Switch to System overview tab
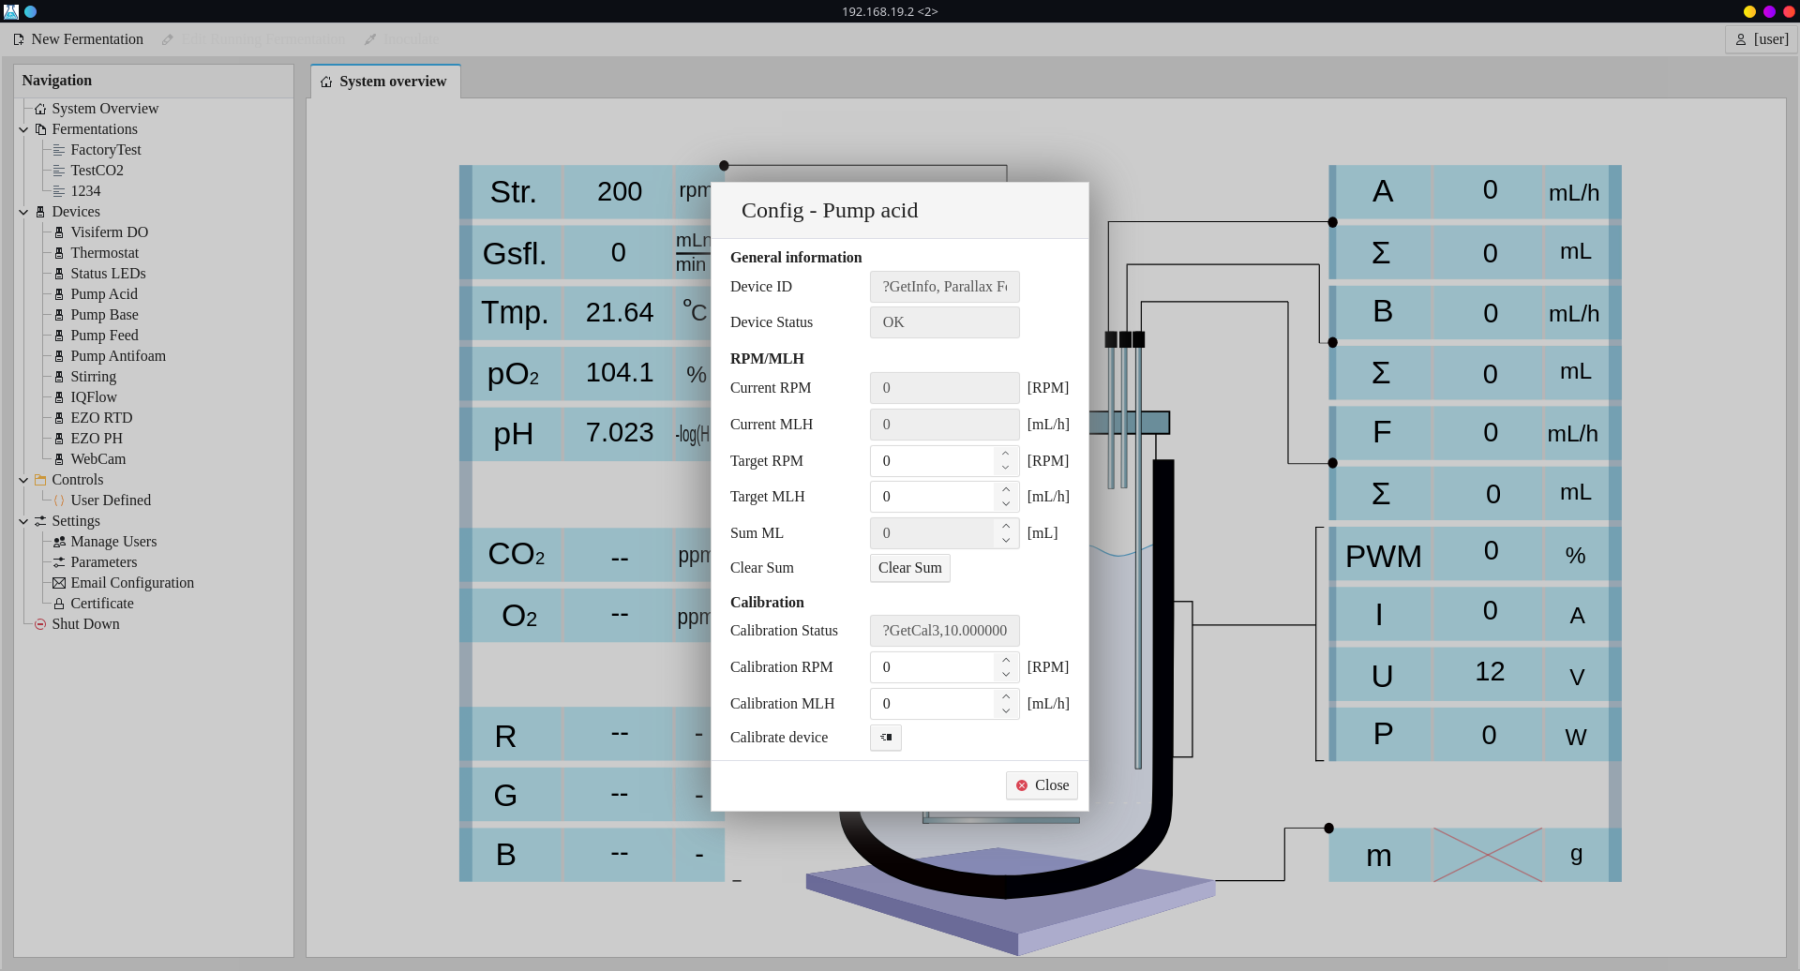 (x=385, y=82)
